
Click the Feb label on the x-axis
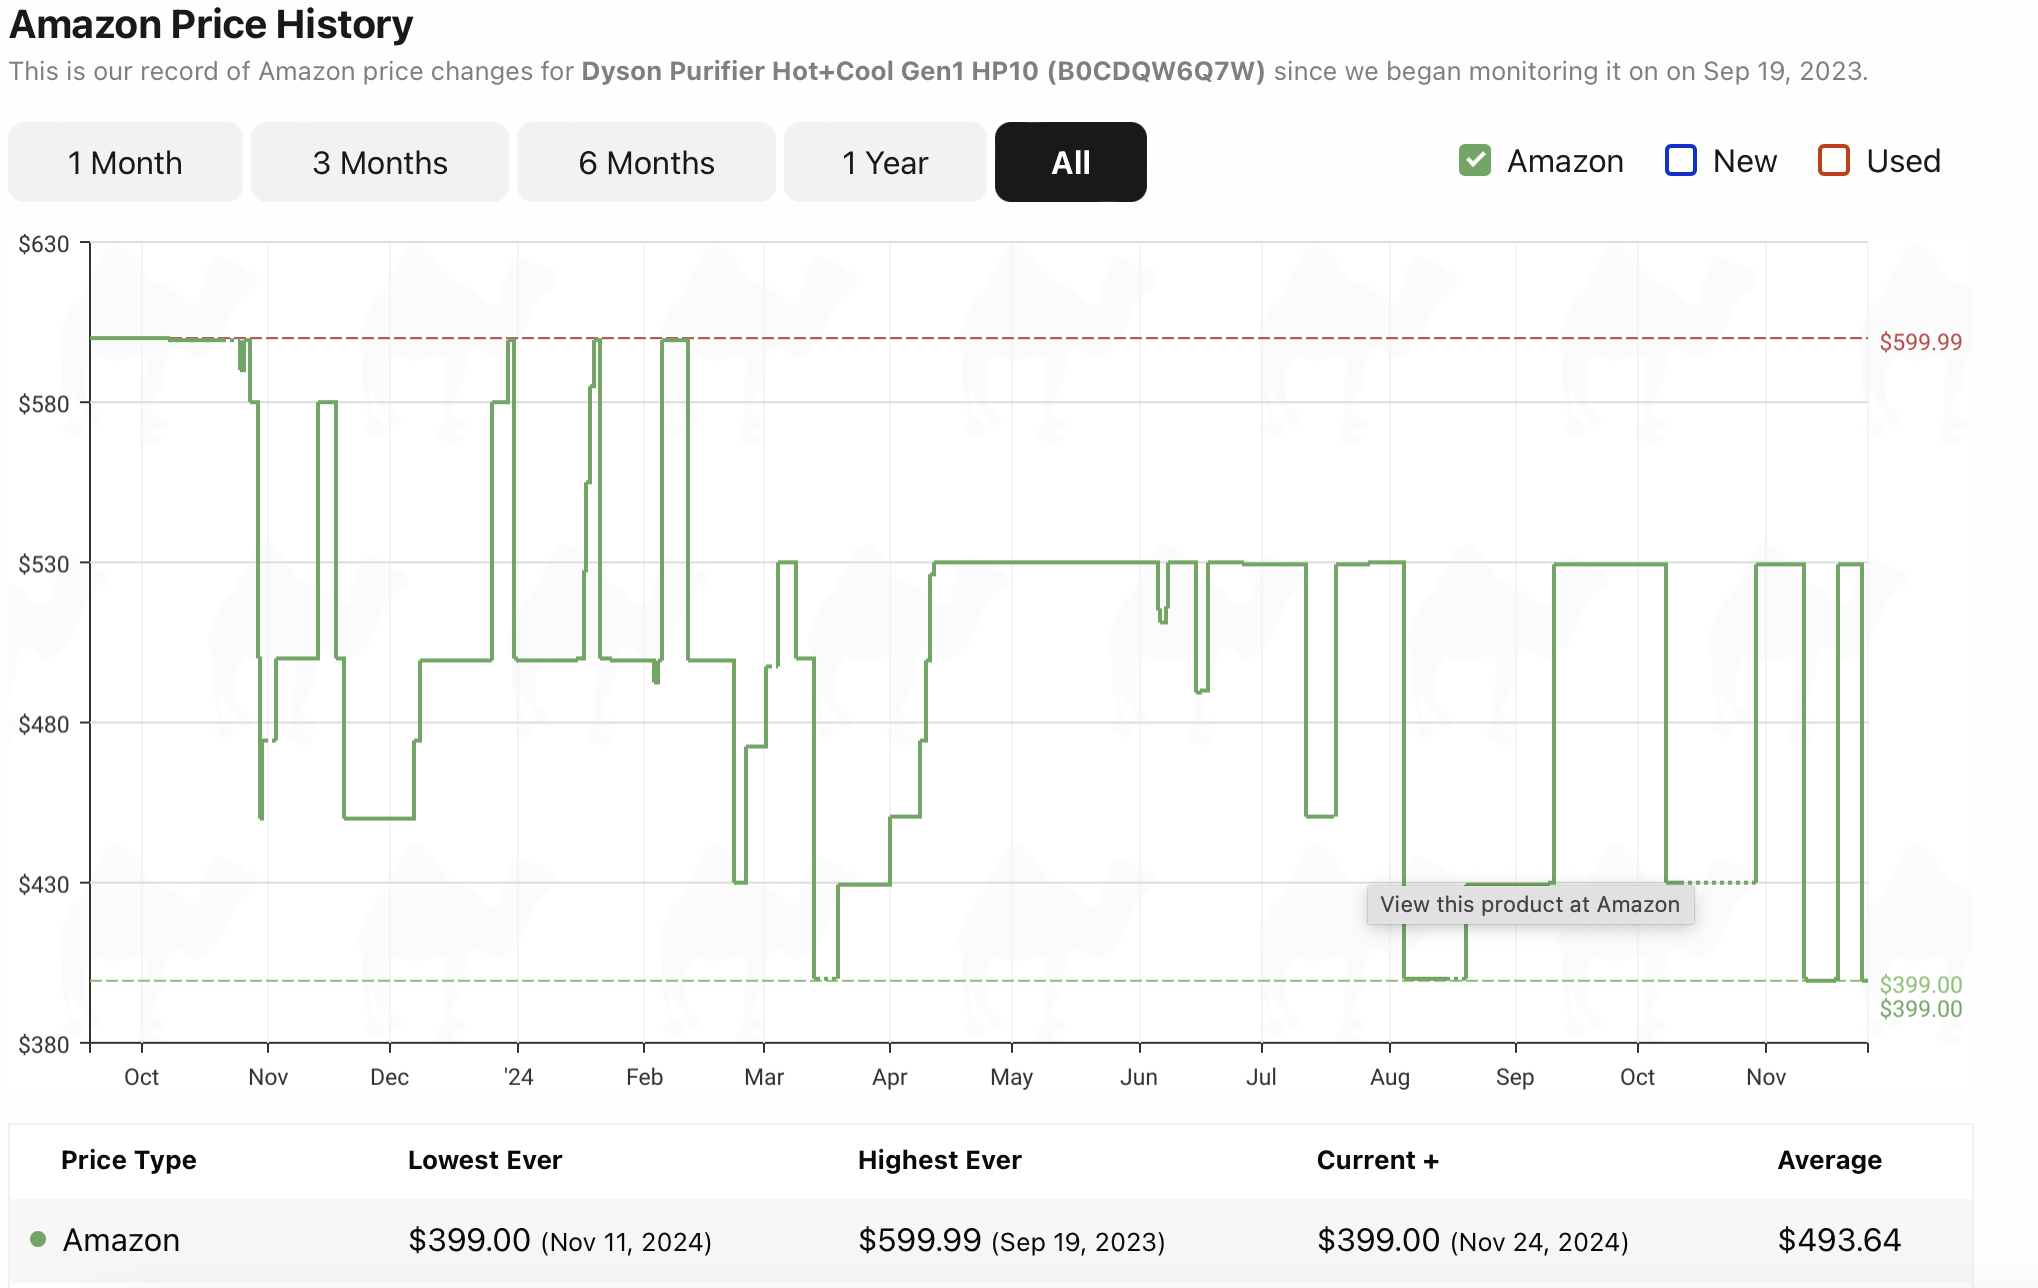pyautogui.click(x=645, y=1077)
